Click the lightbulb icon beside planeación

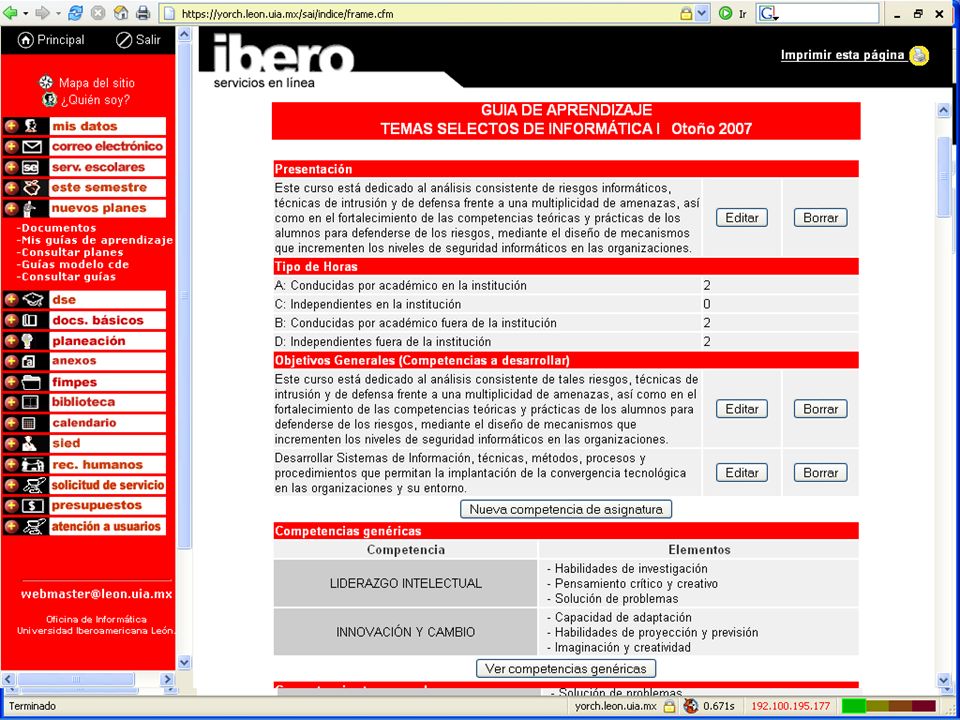click(x=28, y=341)
